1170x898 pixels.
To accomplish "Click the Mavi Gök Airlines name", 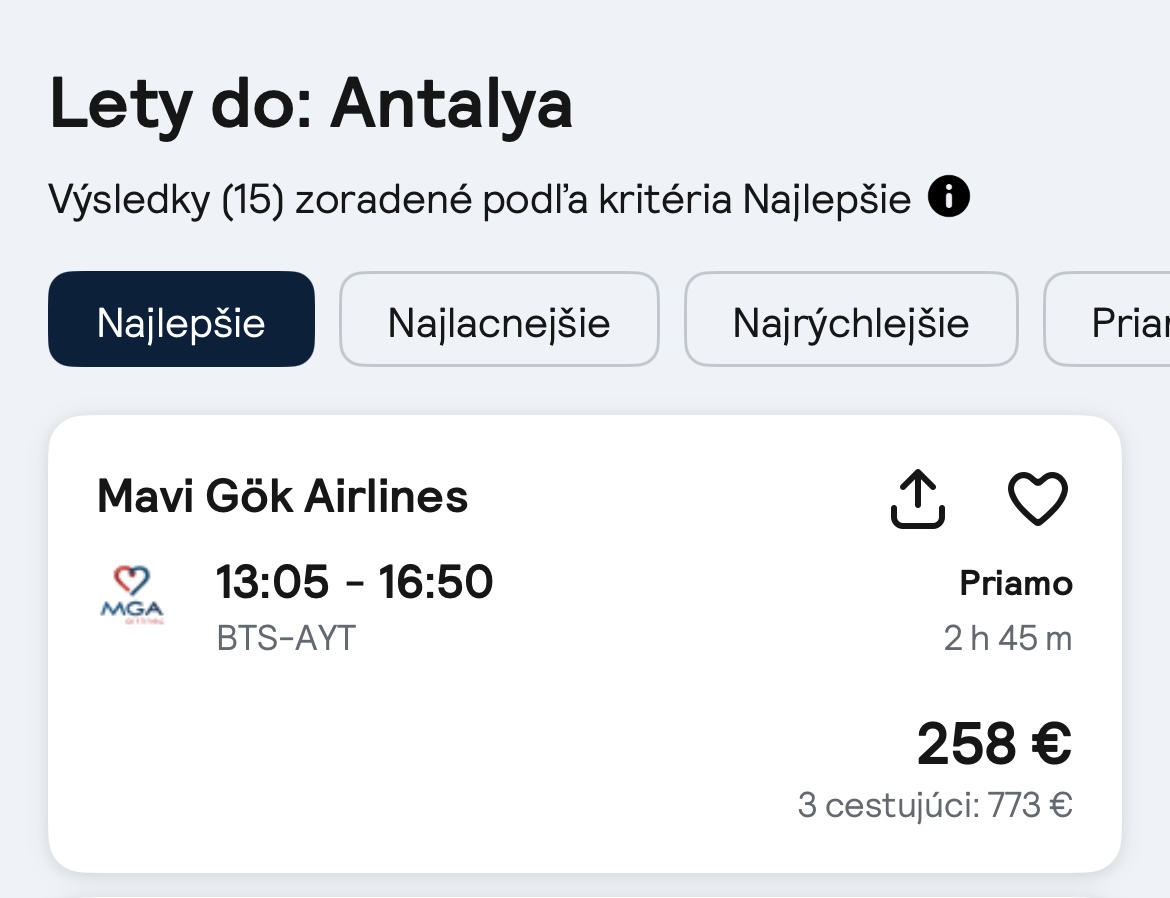I will 283,496.
